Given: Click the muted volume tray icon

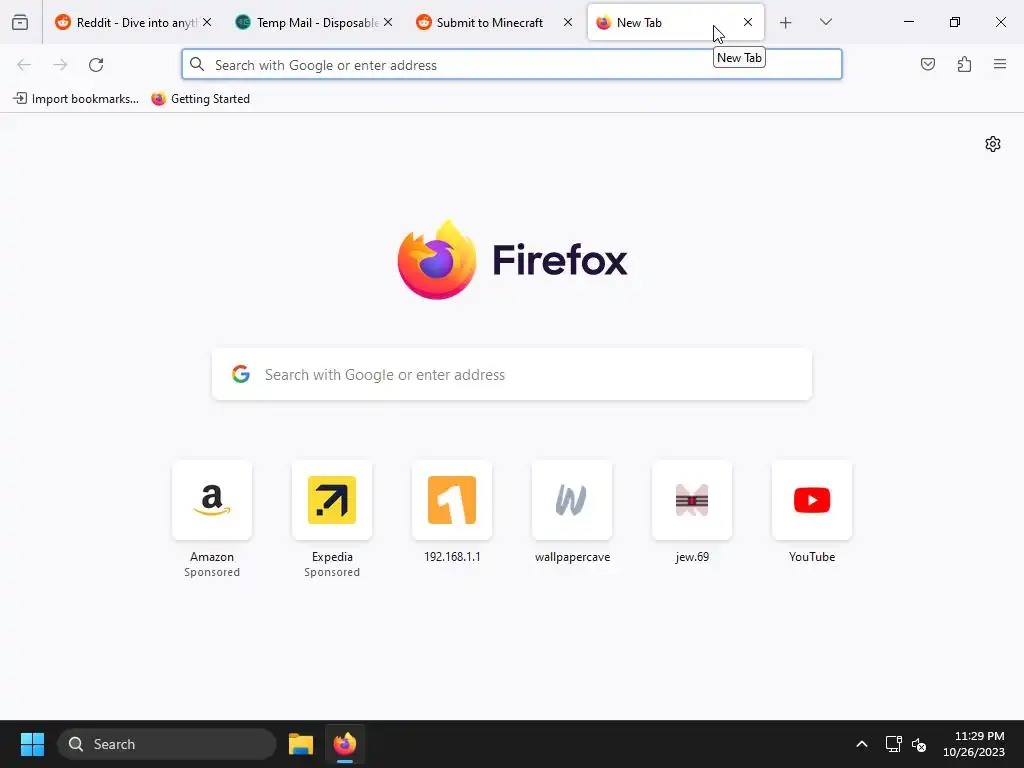Looking at the screenshot, I should coord(919,744).
